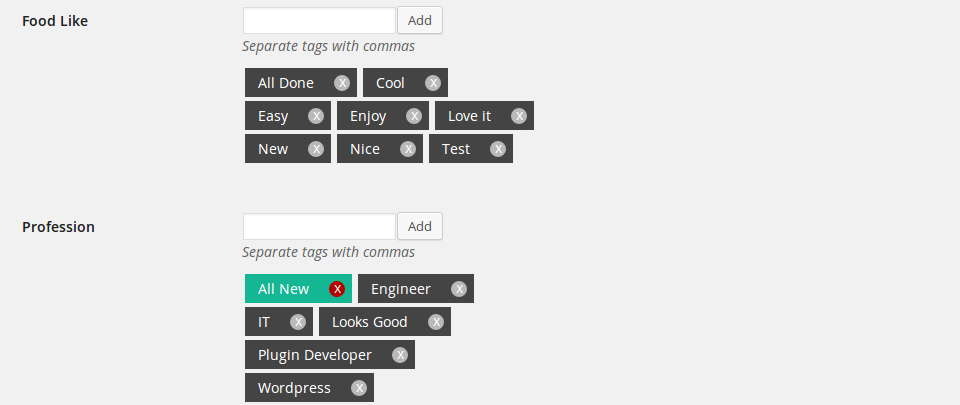The image size is (960, 405).
Task: Focus the Food Like tag input
Action: click(x=319, y=21)
